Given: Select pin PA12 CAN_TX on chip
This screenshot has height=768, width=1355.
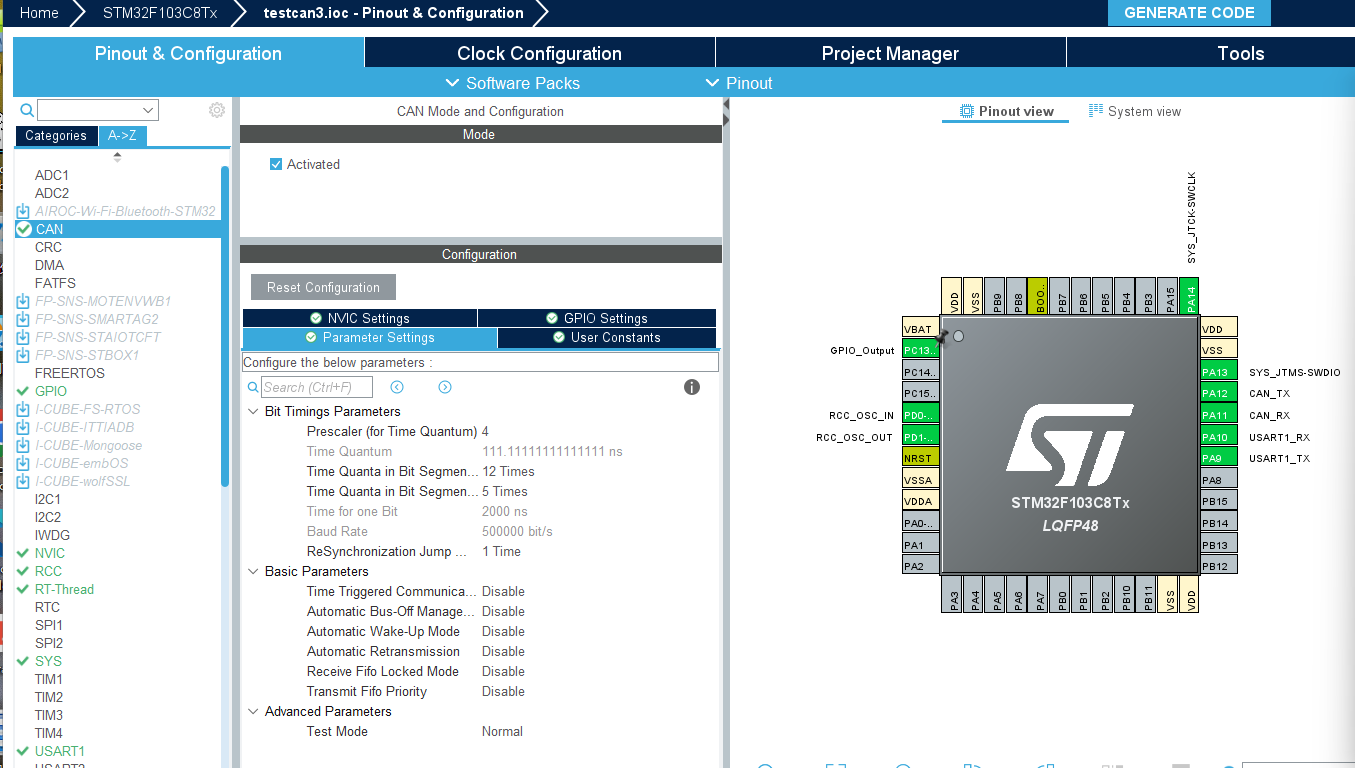Looking at the screenshot, I should 1219,393.
